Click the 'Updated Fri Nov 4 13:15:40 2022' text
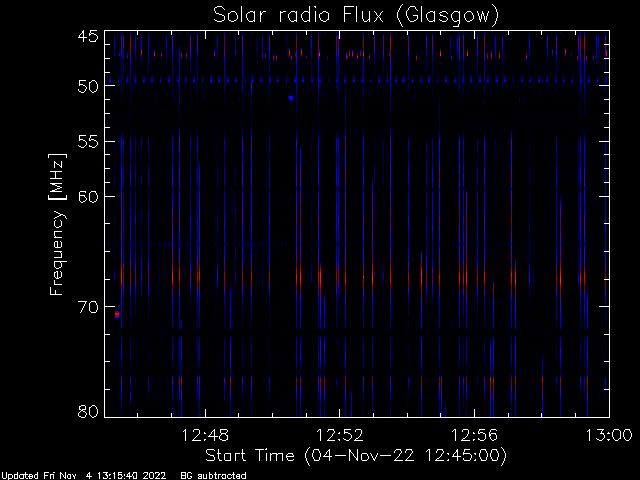This screenshot has width=640, height=480. pyautogui.click(x=84, y=476)
